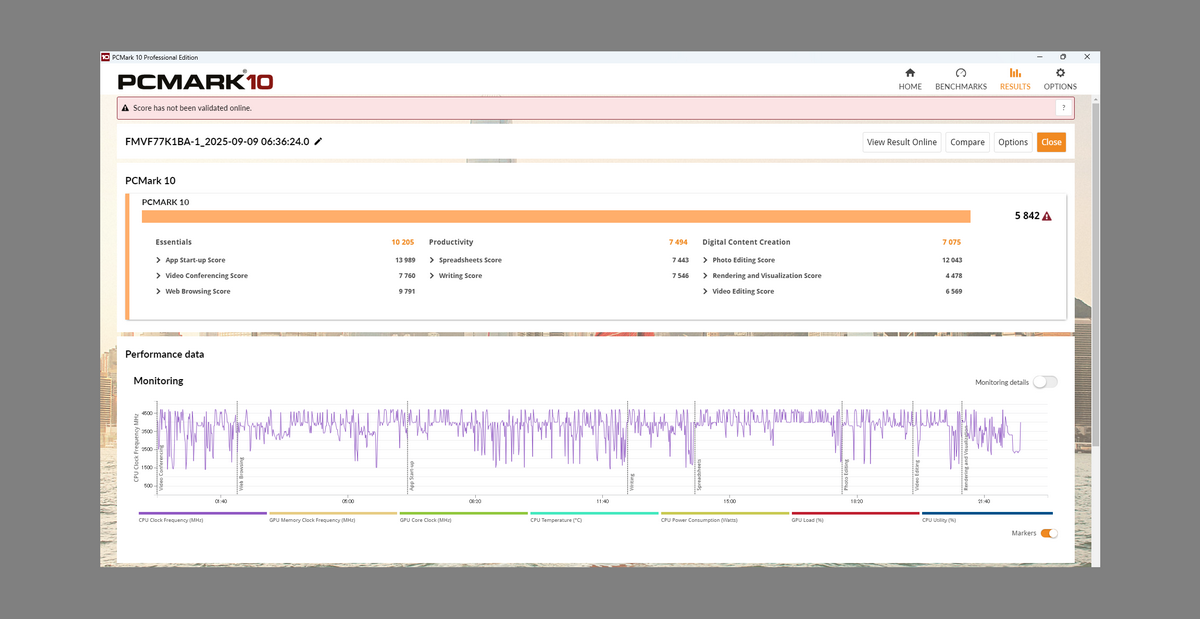Select the Results bar chart icon
The height and width of the screenshot is (619, 1200).
point(1015,73)
